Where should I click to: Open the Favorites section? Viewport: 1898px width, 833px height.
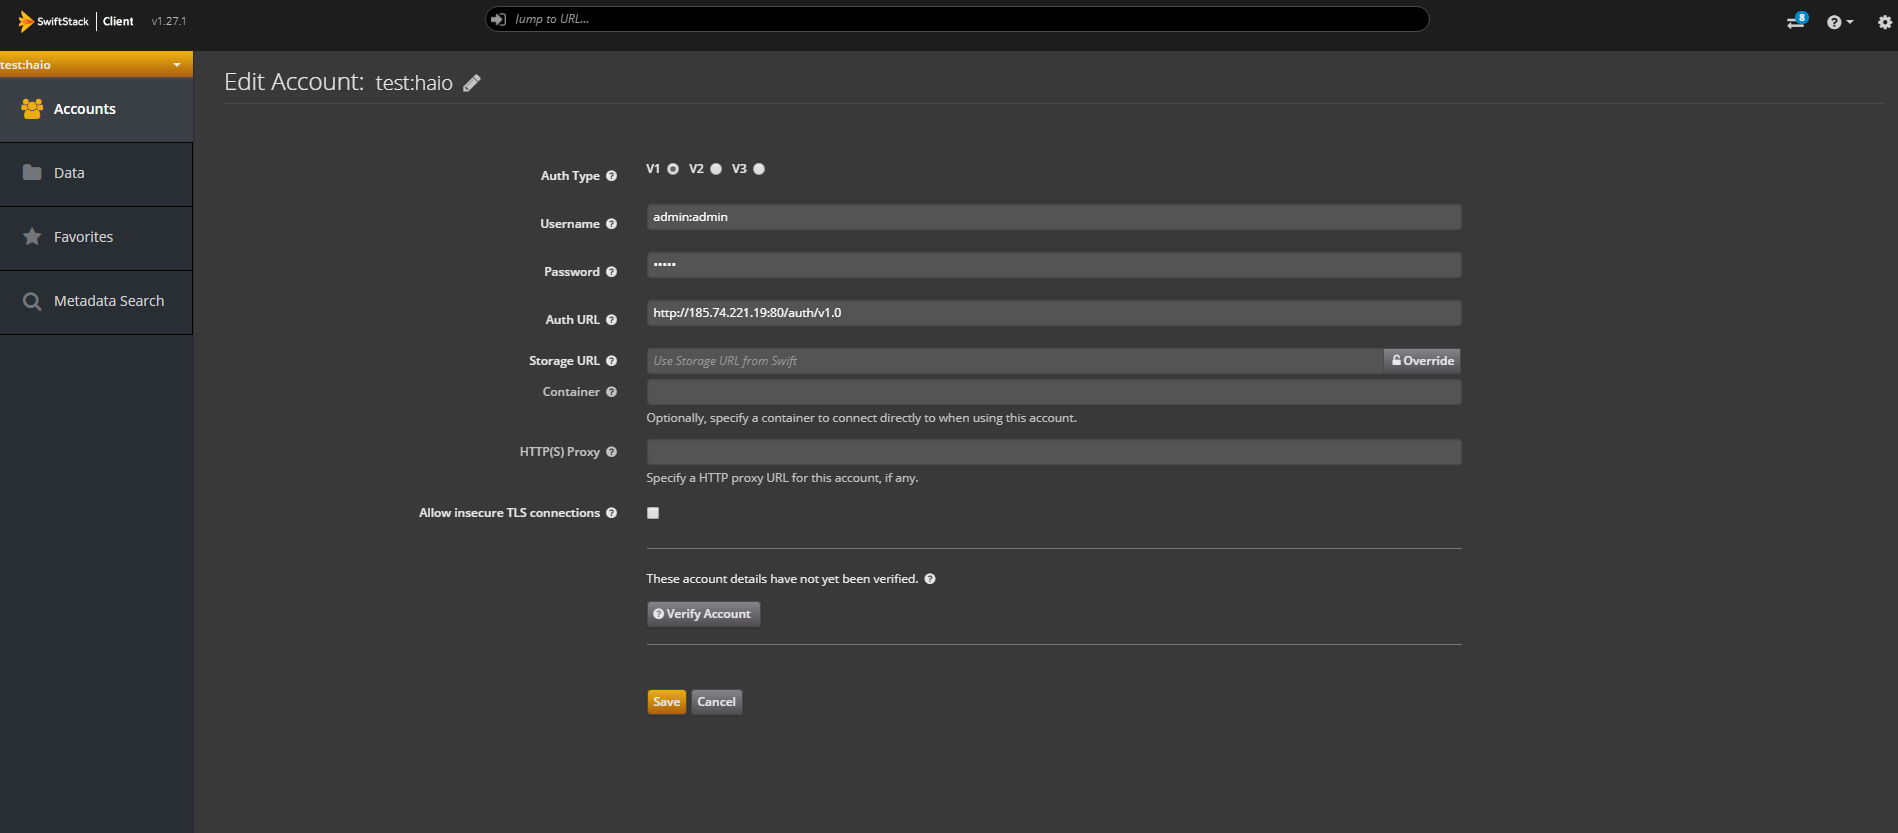click(x=96, y=238)
